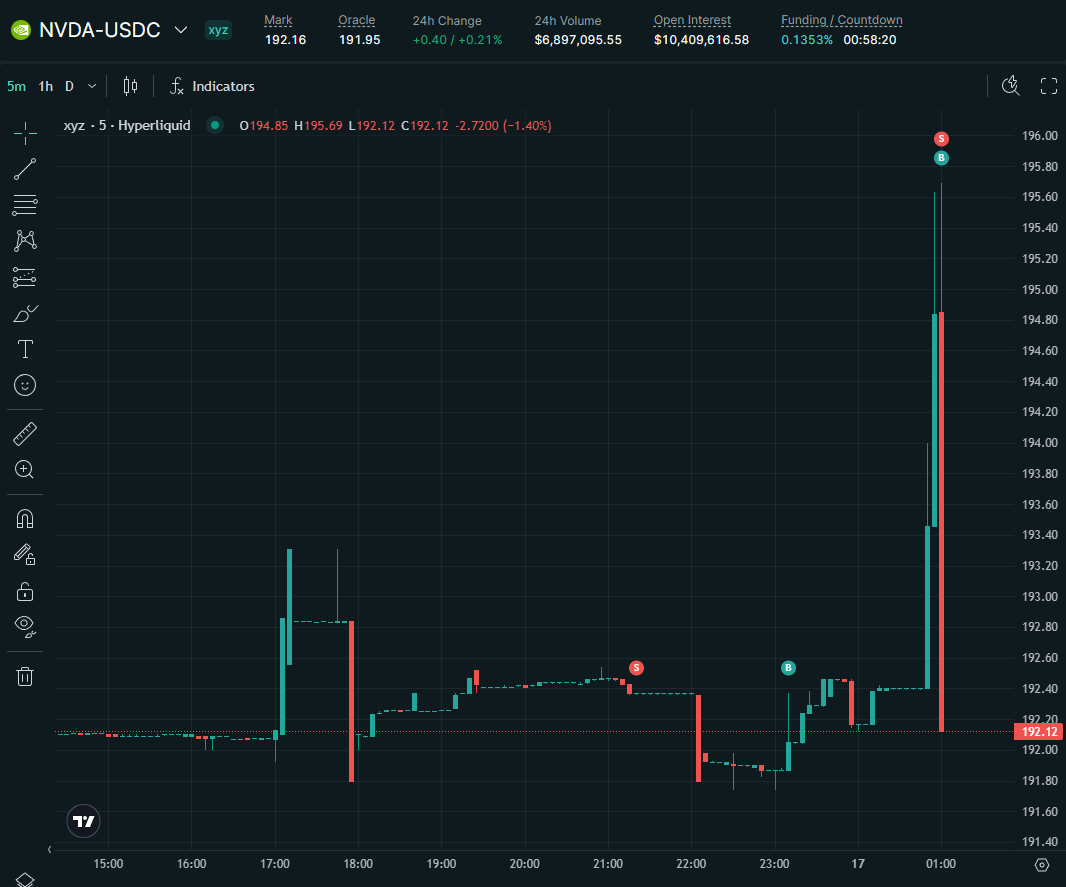Enter fullscreen chart mode
The image size is (1066, 887).
pos(1049,86)
